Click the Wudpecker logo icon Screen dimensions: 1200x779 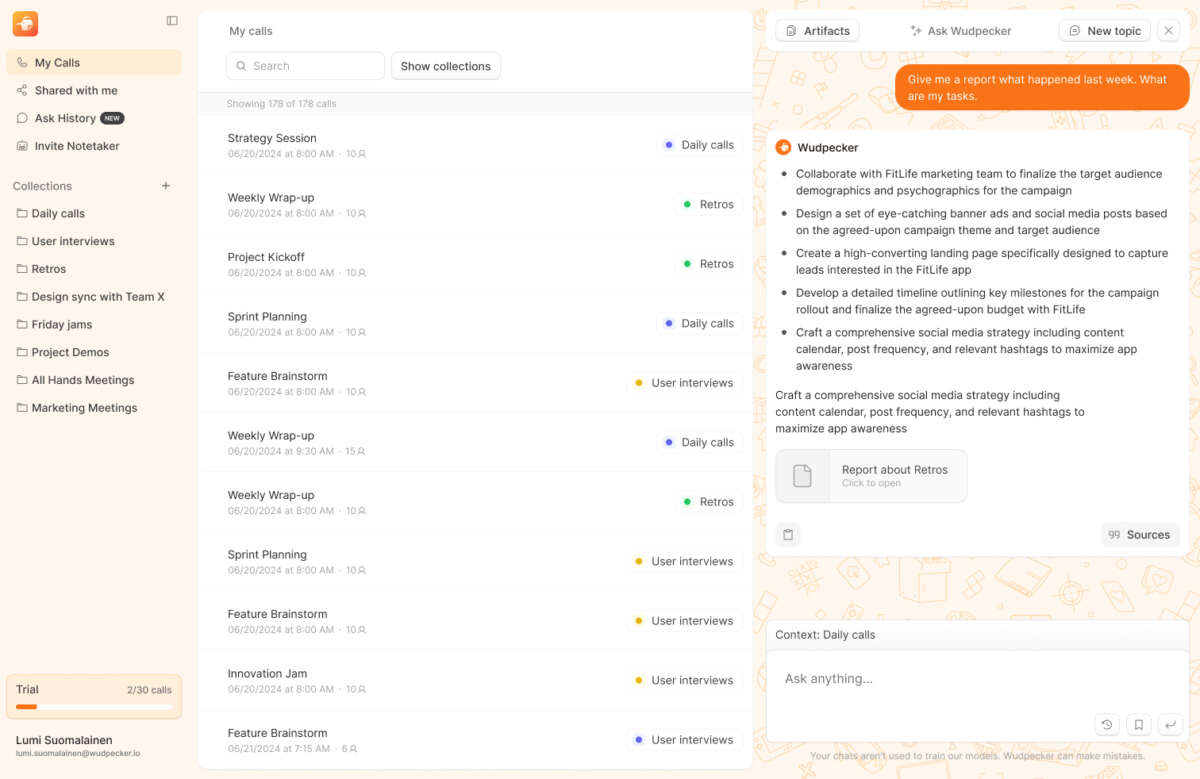[x=25, y=23]
